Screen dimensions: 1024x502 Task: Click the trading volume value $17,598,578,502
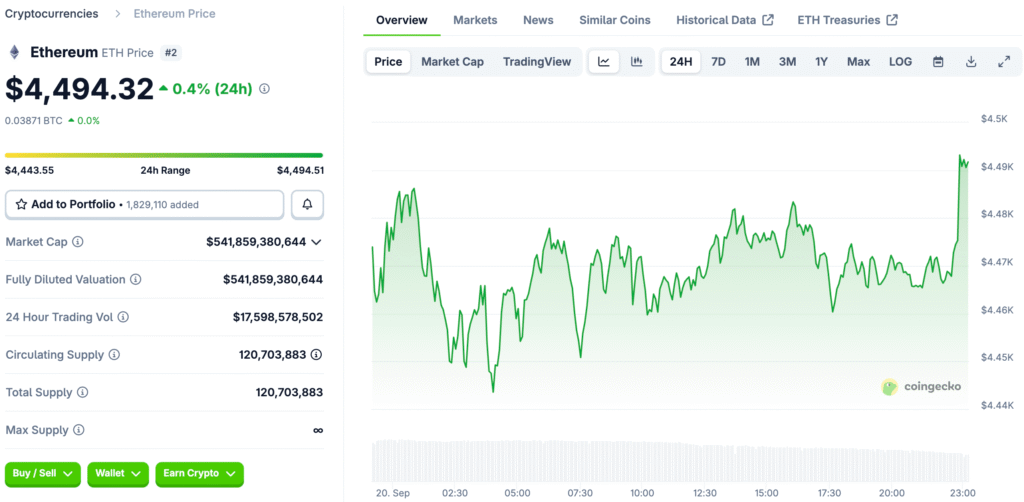click(x=278, y=317)
